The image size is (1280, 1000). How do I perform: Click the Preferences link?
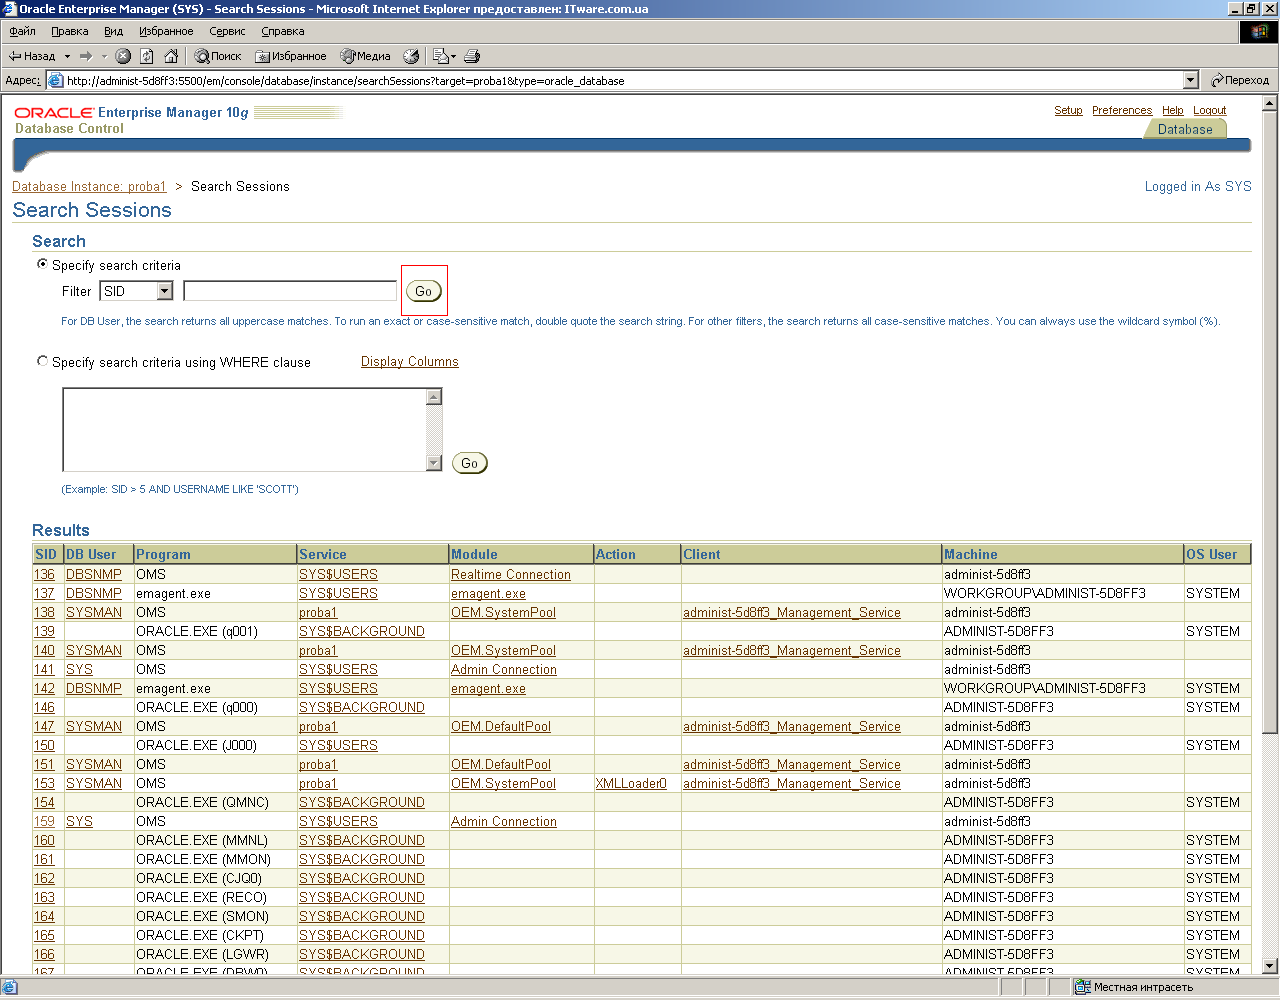1122,110
